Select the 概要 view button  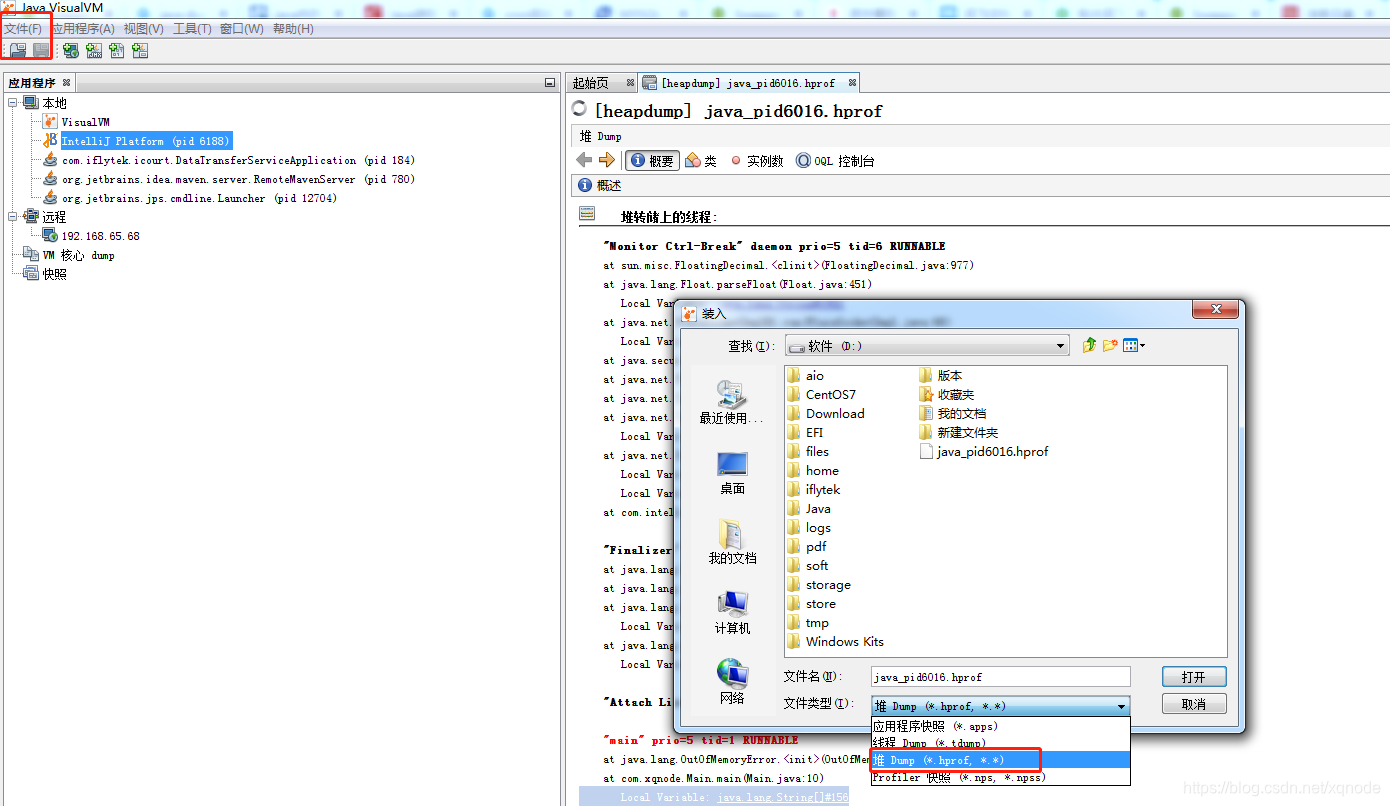tap(652, 160)
